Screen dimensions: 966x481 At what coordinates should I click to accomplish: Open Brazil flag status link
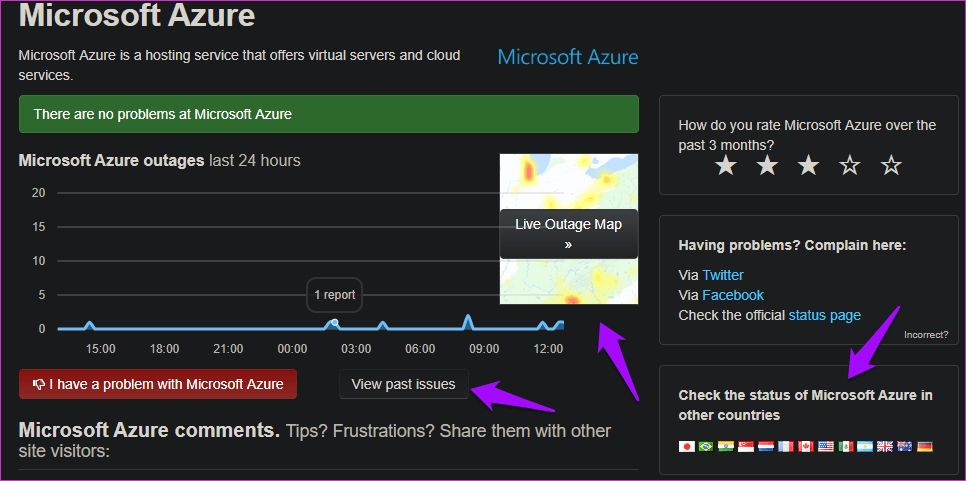tap(706, 447)
